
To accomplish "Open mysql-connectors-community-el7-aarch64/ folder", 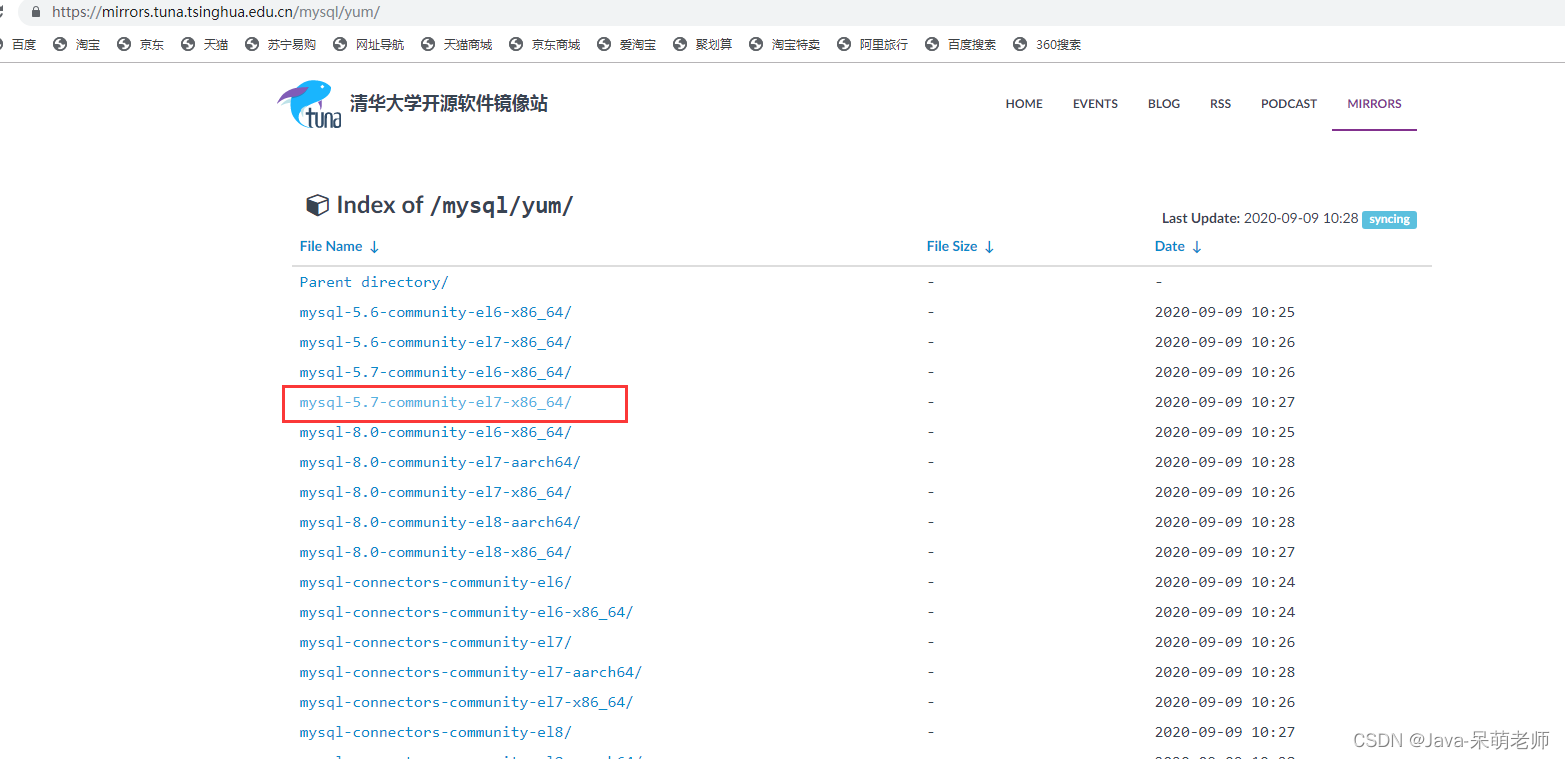I will (471, 672).
